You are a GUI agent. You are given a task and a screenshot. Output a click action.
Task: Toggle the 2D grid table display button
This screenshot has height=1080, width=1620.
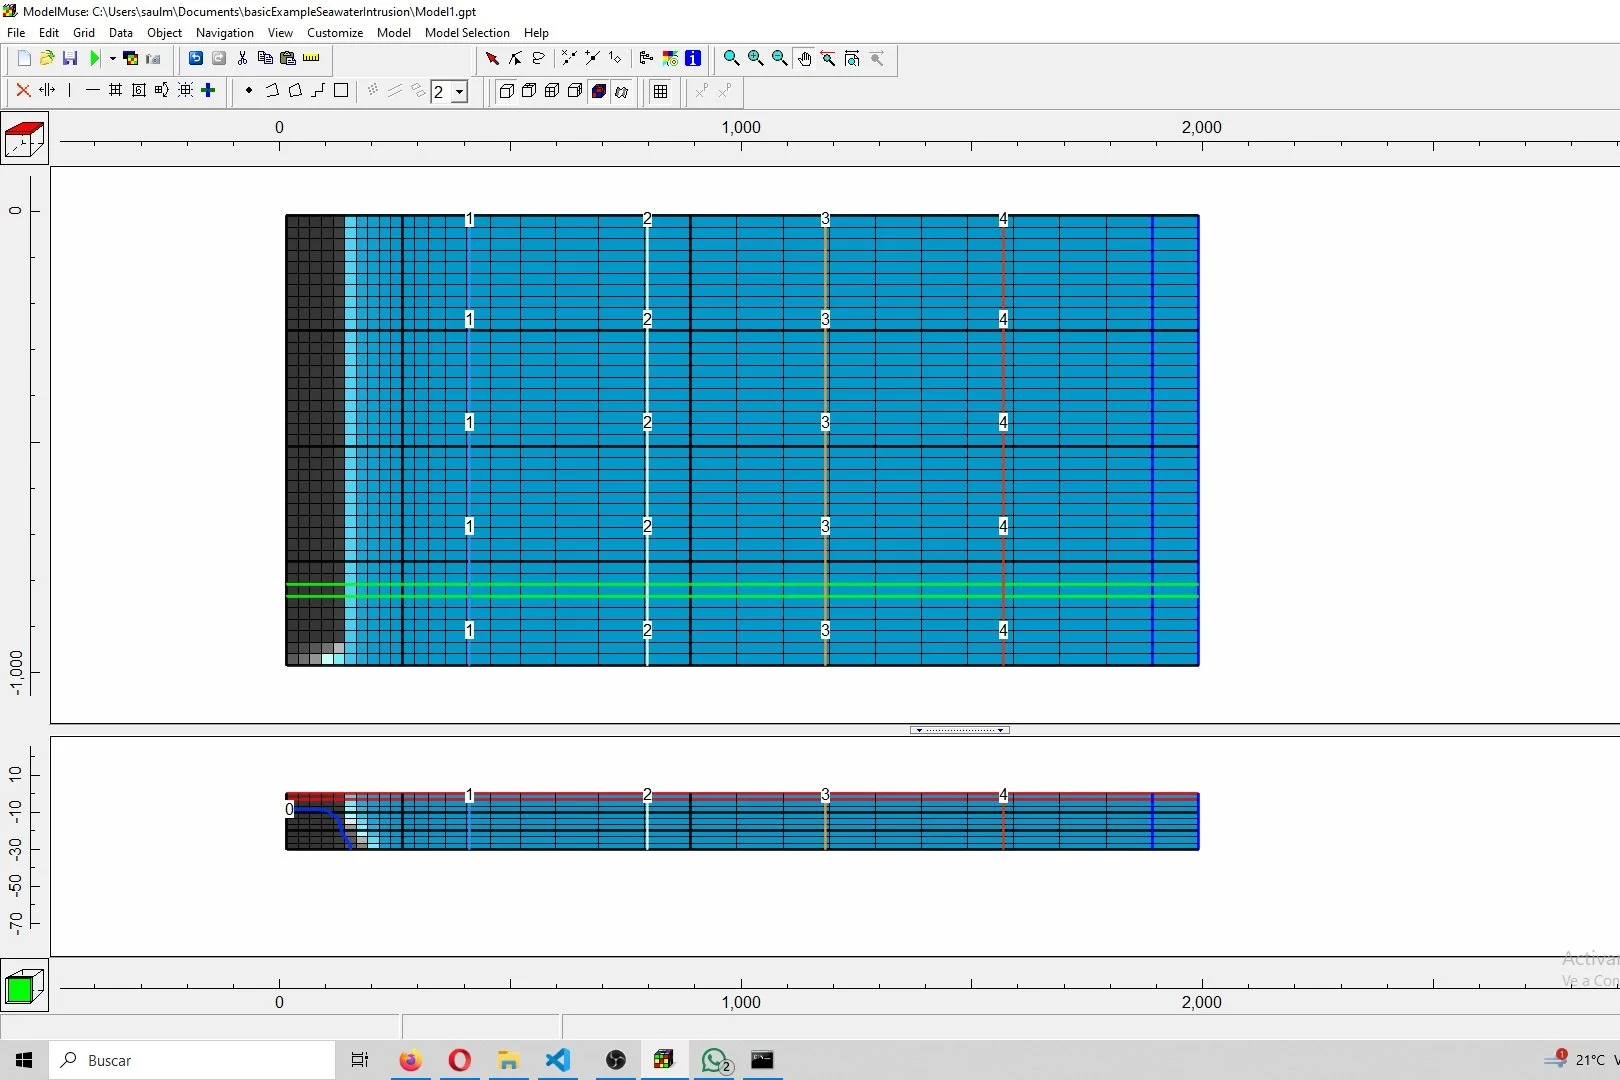pyautogui.click(x=660, y=92)
